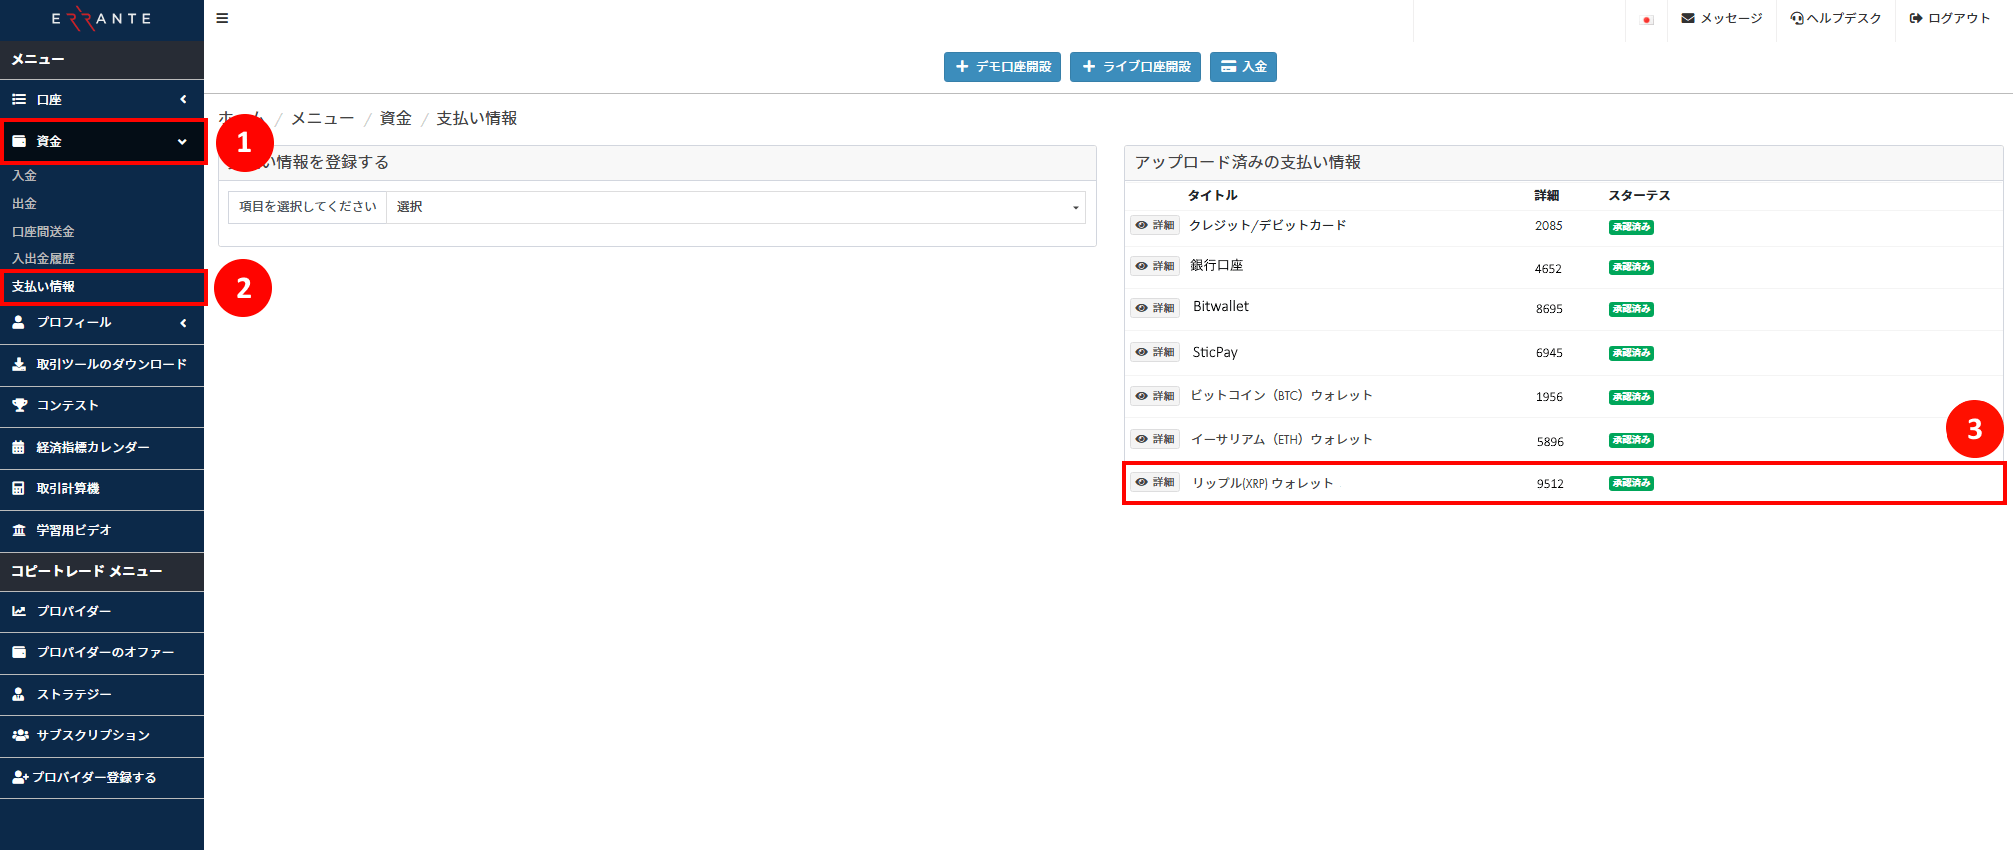The image size is (2013, 850).
Task: View 詳細 for SticPay
Action: [x=1155, y=352]
